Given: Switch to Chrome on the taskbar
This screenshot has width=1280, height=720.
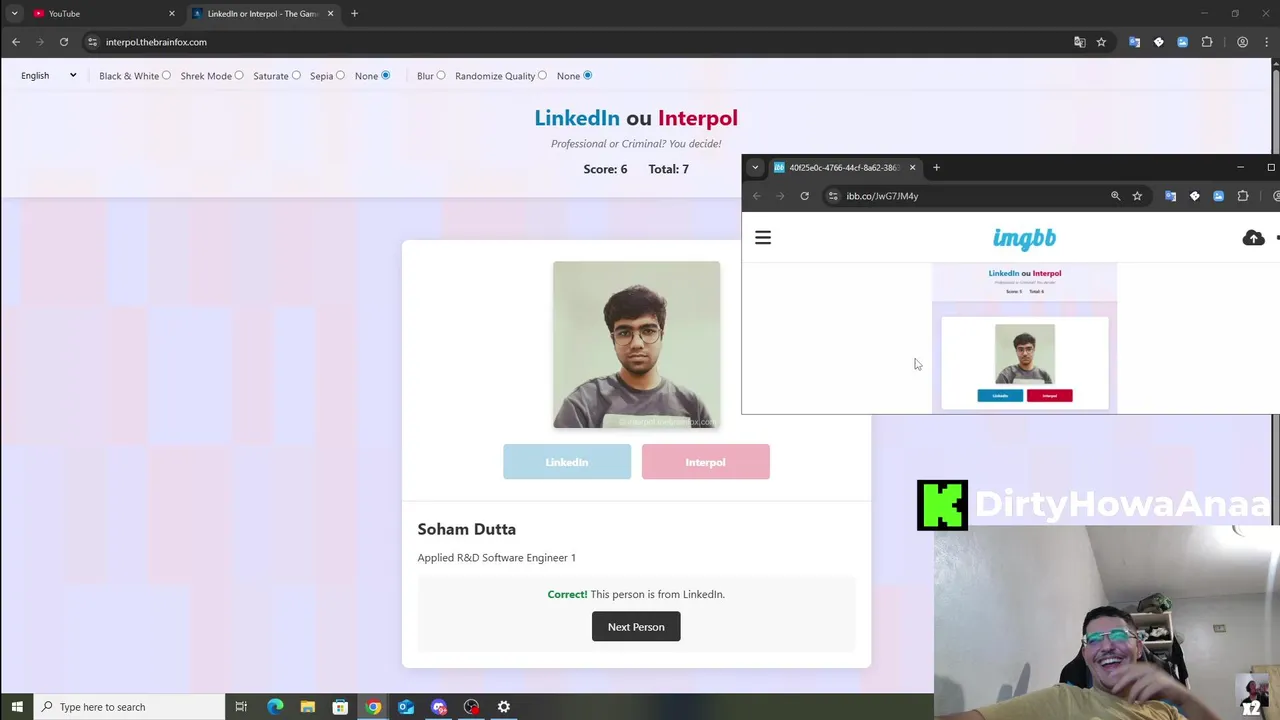Looking at the screenshot, I should (x=373, y=707).
